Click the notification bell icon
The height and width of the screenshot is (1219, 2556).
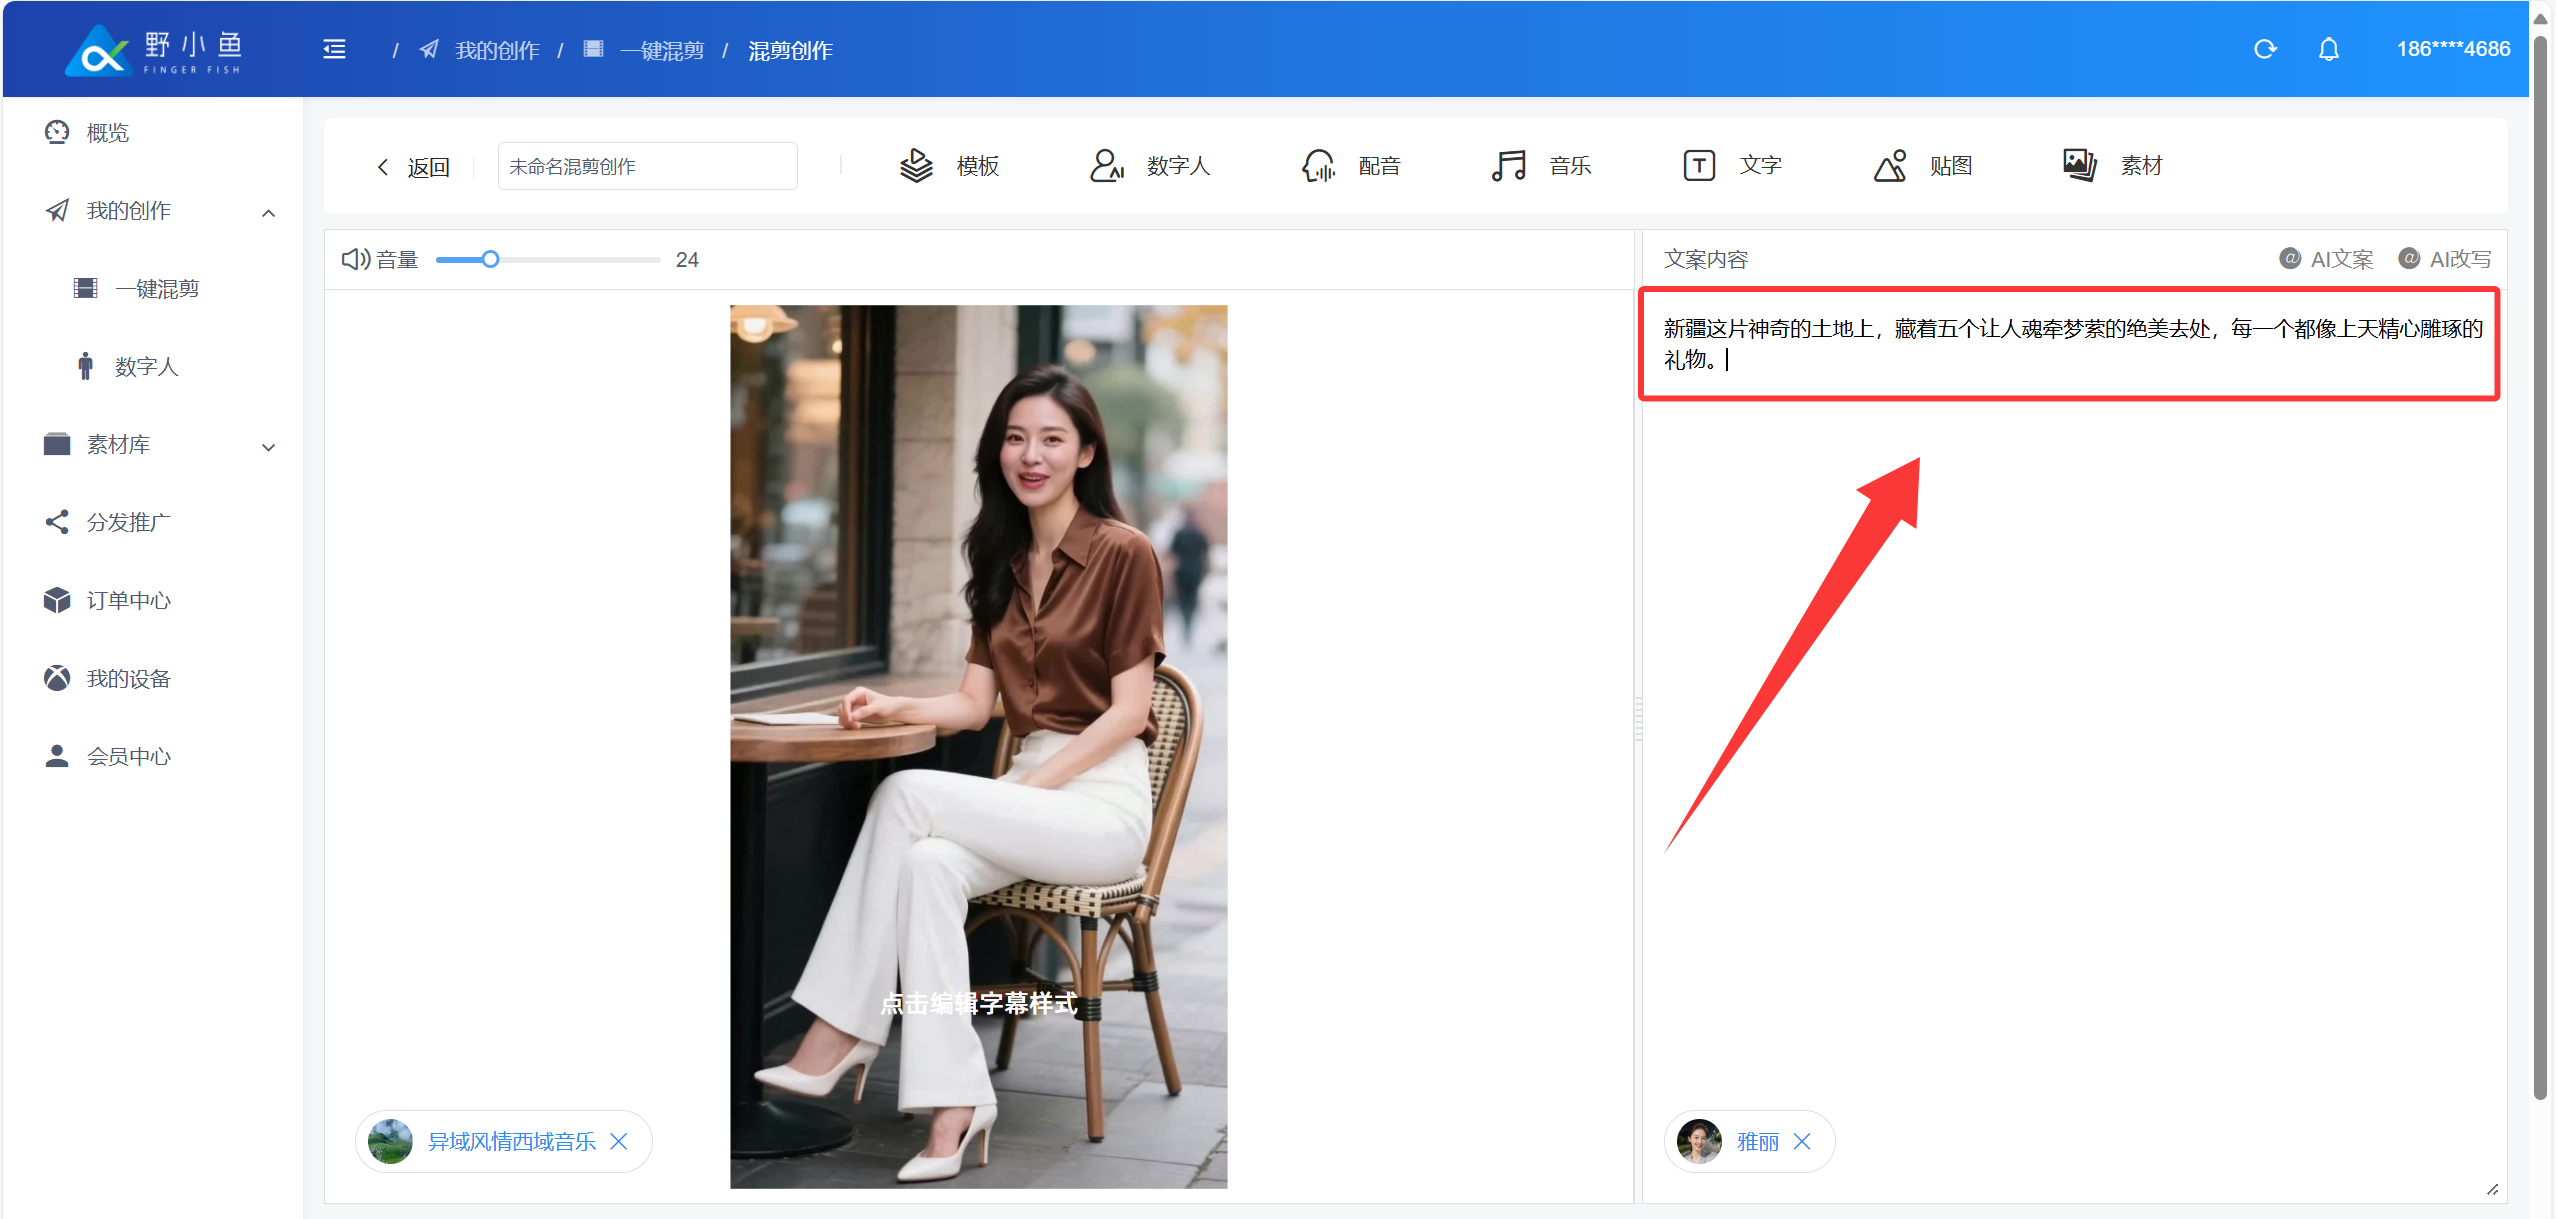click(x=2328, y=49)
